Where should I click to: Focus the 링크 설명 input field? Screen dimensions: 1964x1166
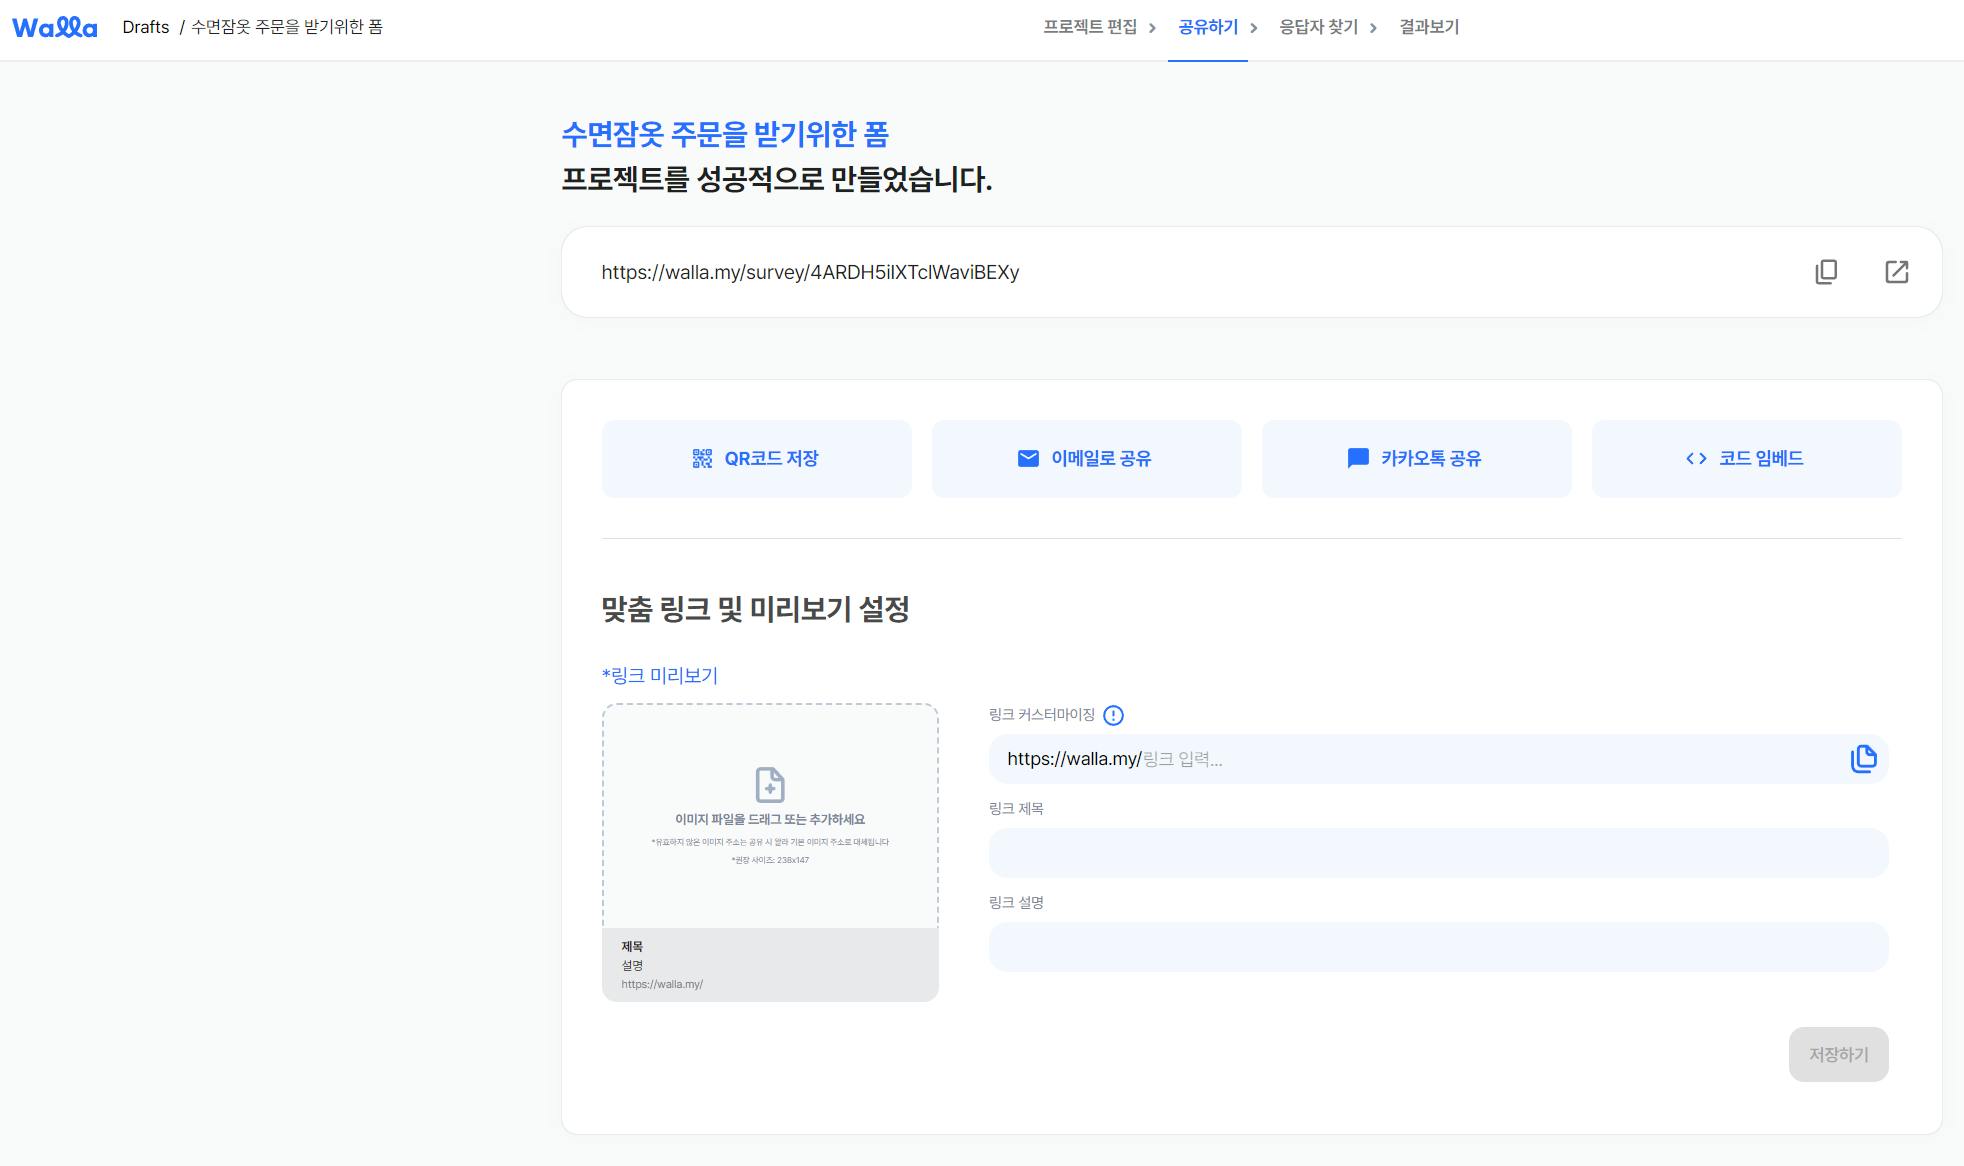[1438, 947]
